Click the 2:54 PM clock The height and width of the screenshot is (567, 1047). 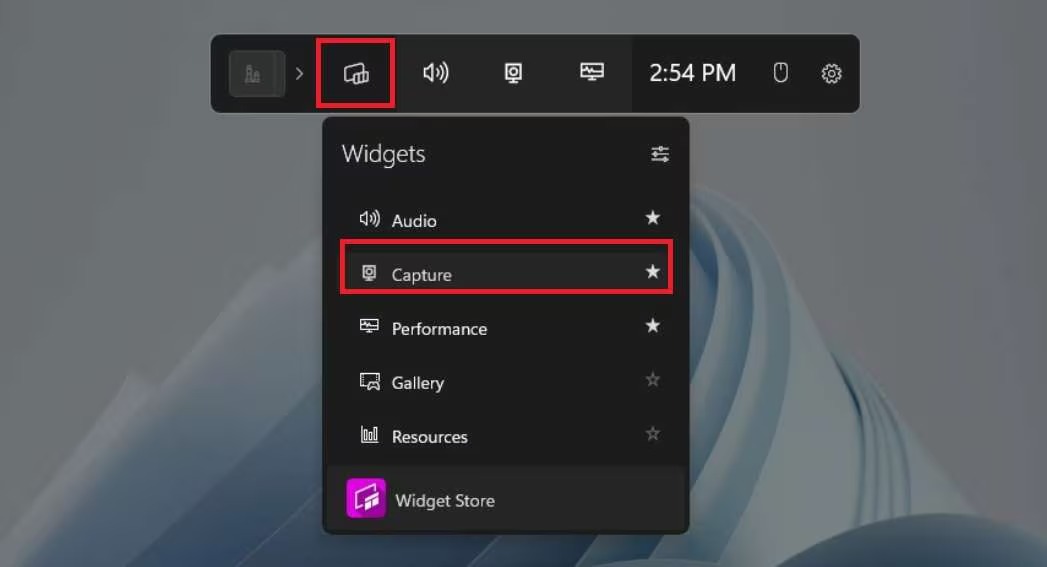[x=692, y=73]
